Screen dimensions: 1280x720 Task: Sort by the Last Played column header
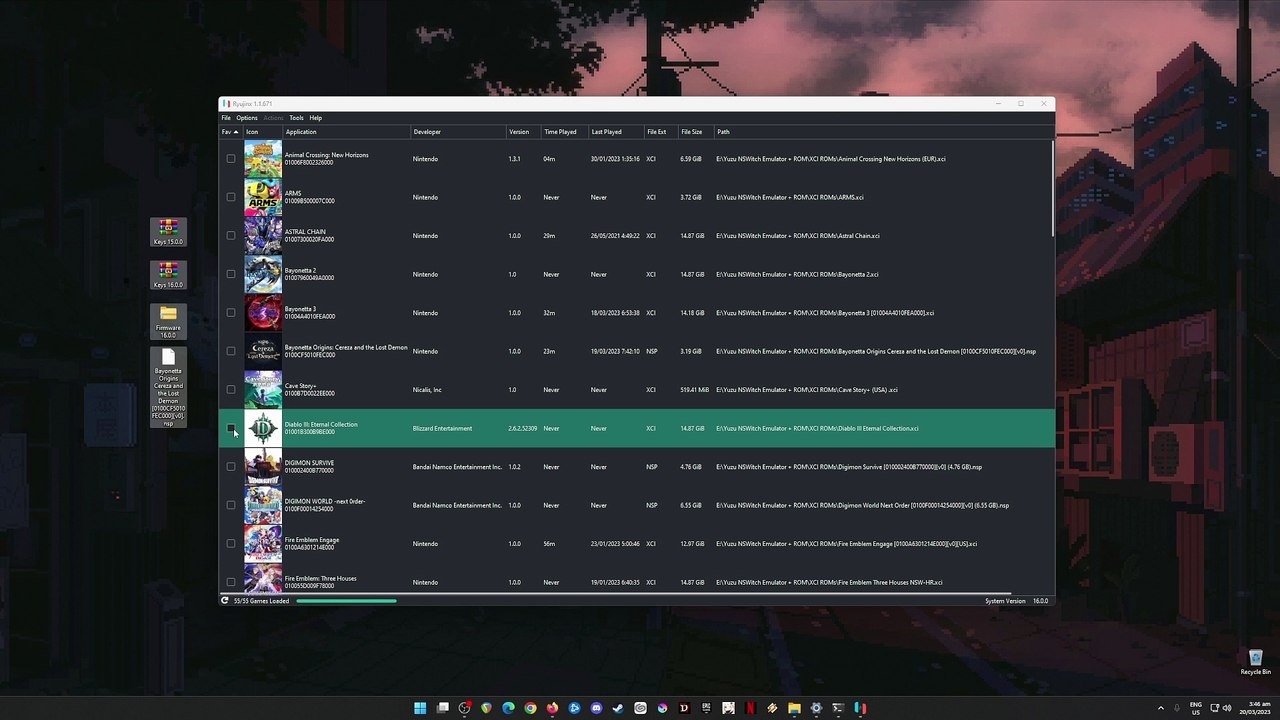[615, 132]
